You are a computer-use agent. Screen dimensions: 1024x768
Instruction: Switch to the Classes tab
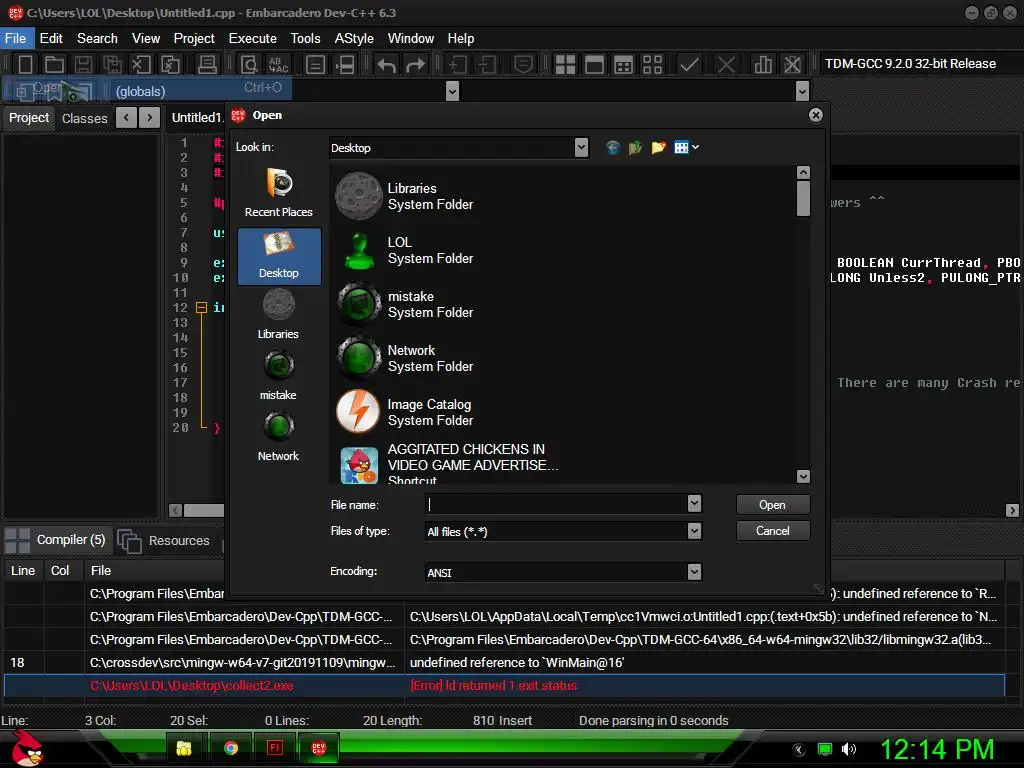[85, 118]
